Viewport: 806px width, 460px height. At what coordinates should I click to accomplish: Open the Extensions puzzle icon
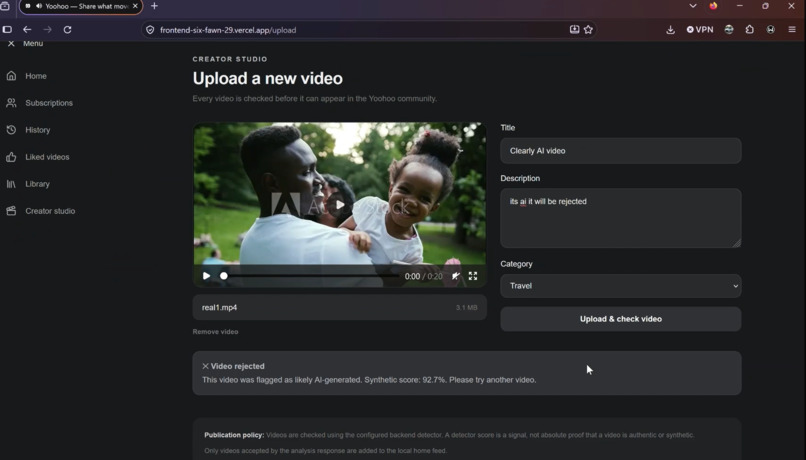click(749, 30)
